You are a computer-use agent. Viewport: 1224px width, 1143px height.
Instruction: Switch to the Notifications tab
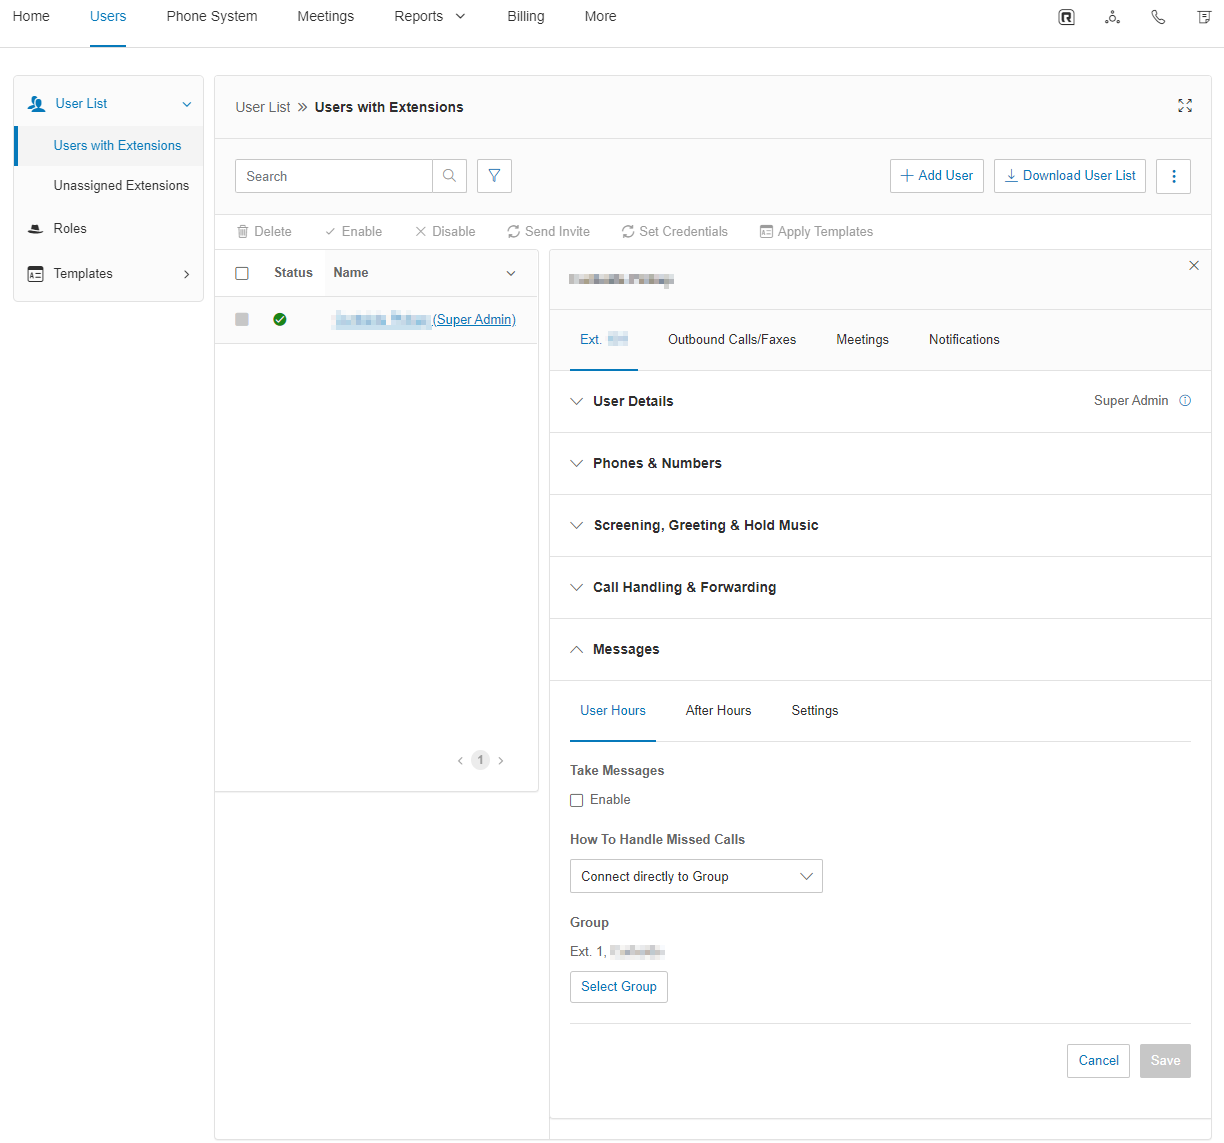(964, 340)
